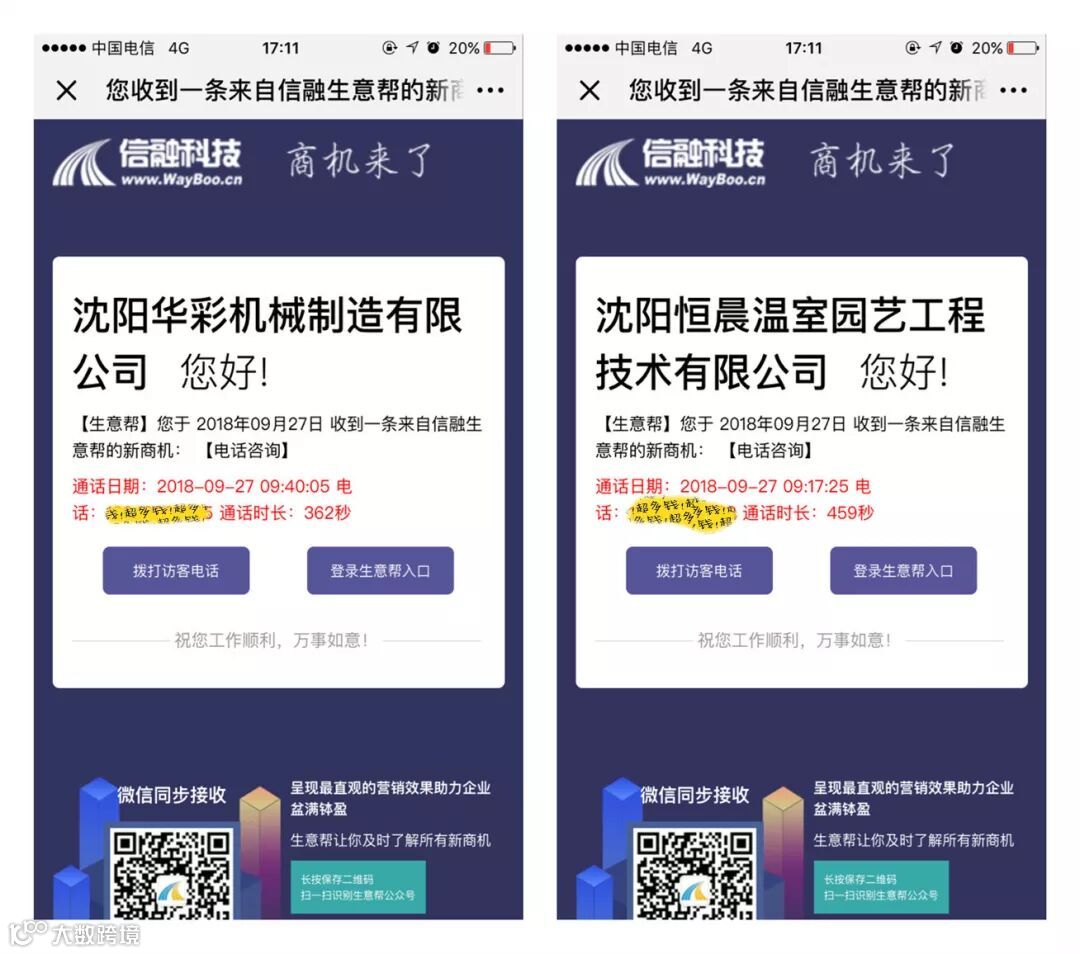This screenshot has height=954, width=1080.
Task: Click 登录生意帮入口 on the left card
Action: click(x=380, y=570)
